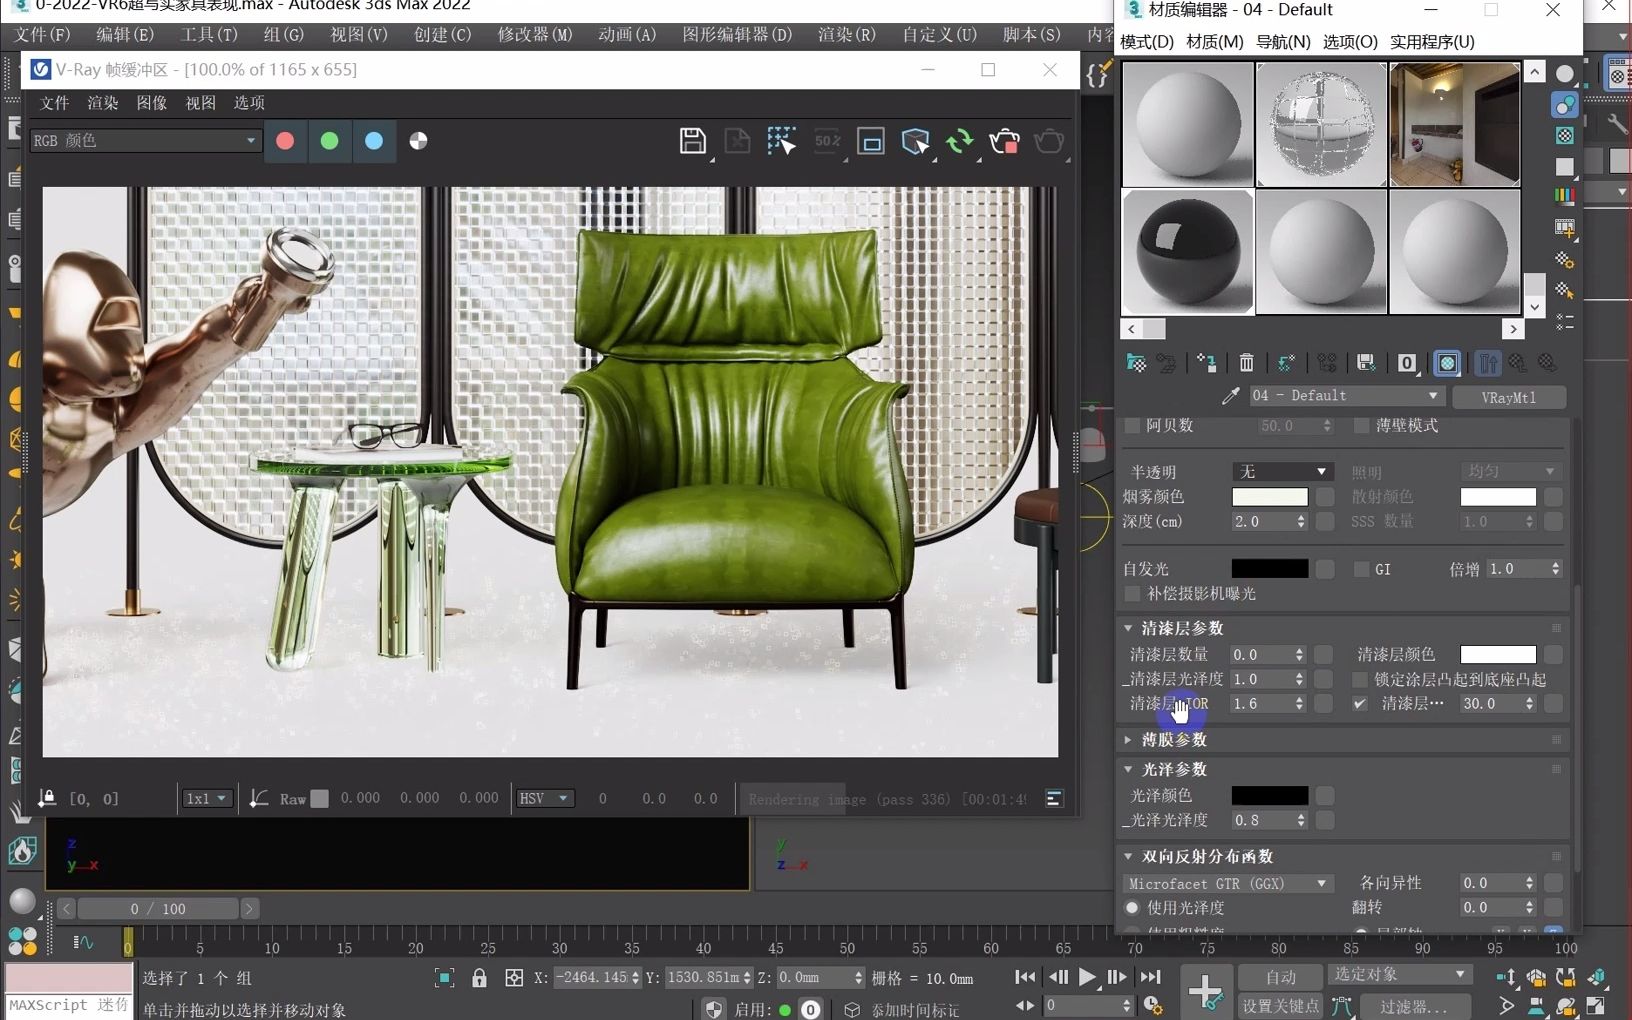This screenshot has width=1632, height=1020.
Task: Play the animation
Action: coord(1087,977)
